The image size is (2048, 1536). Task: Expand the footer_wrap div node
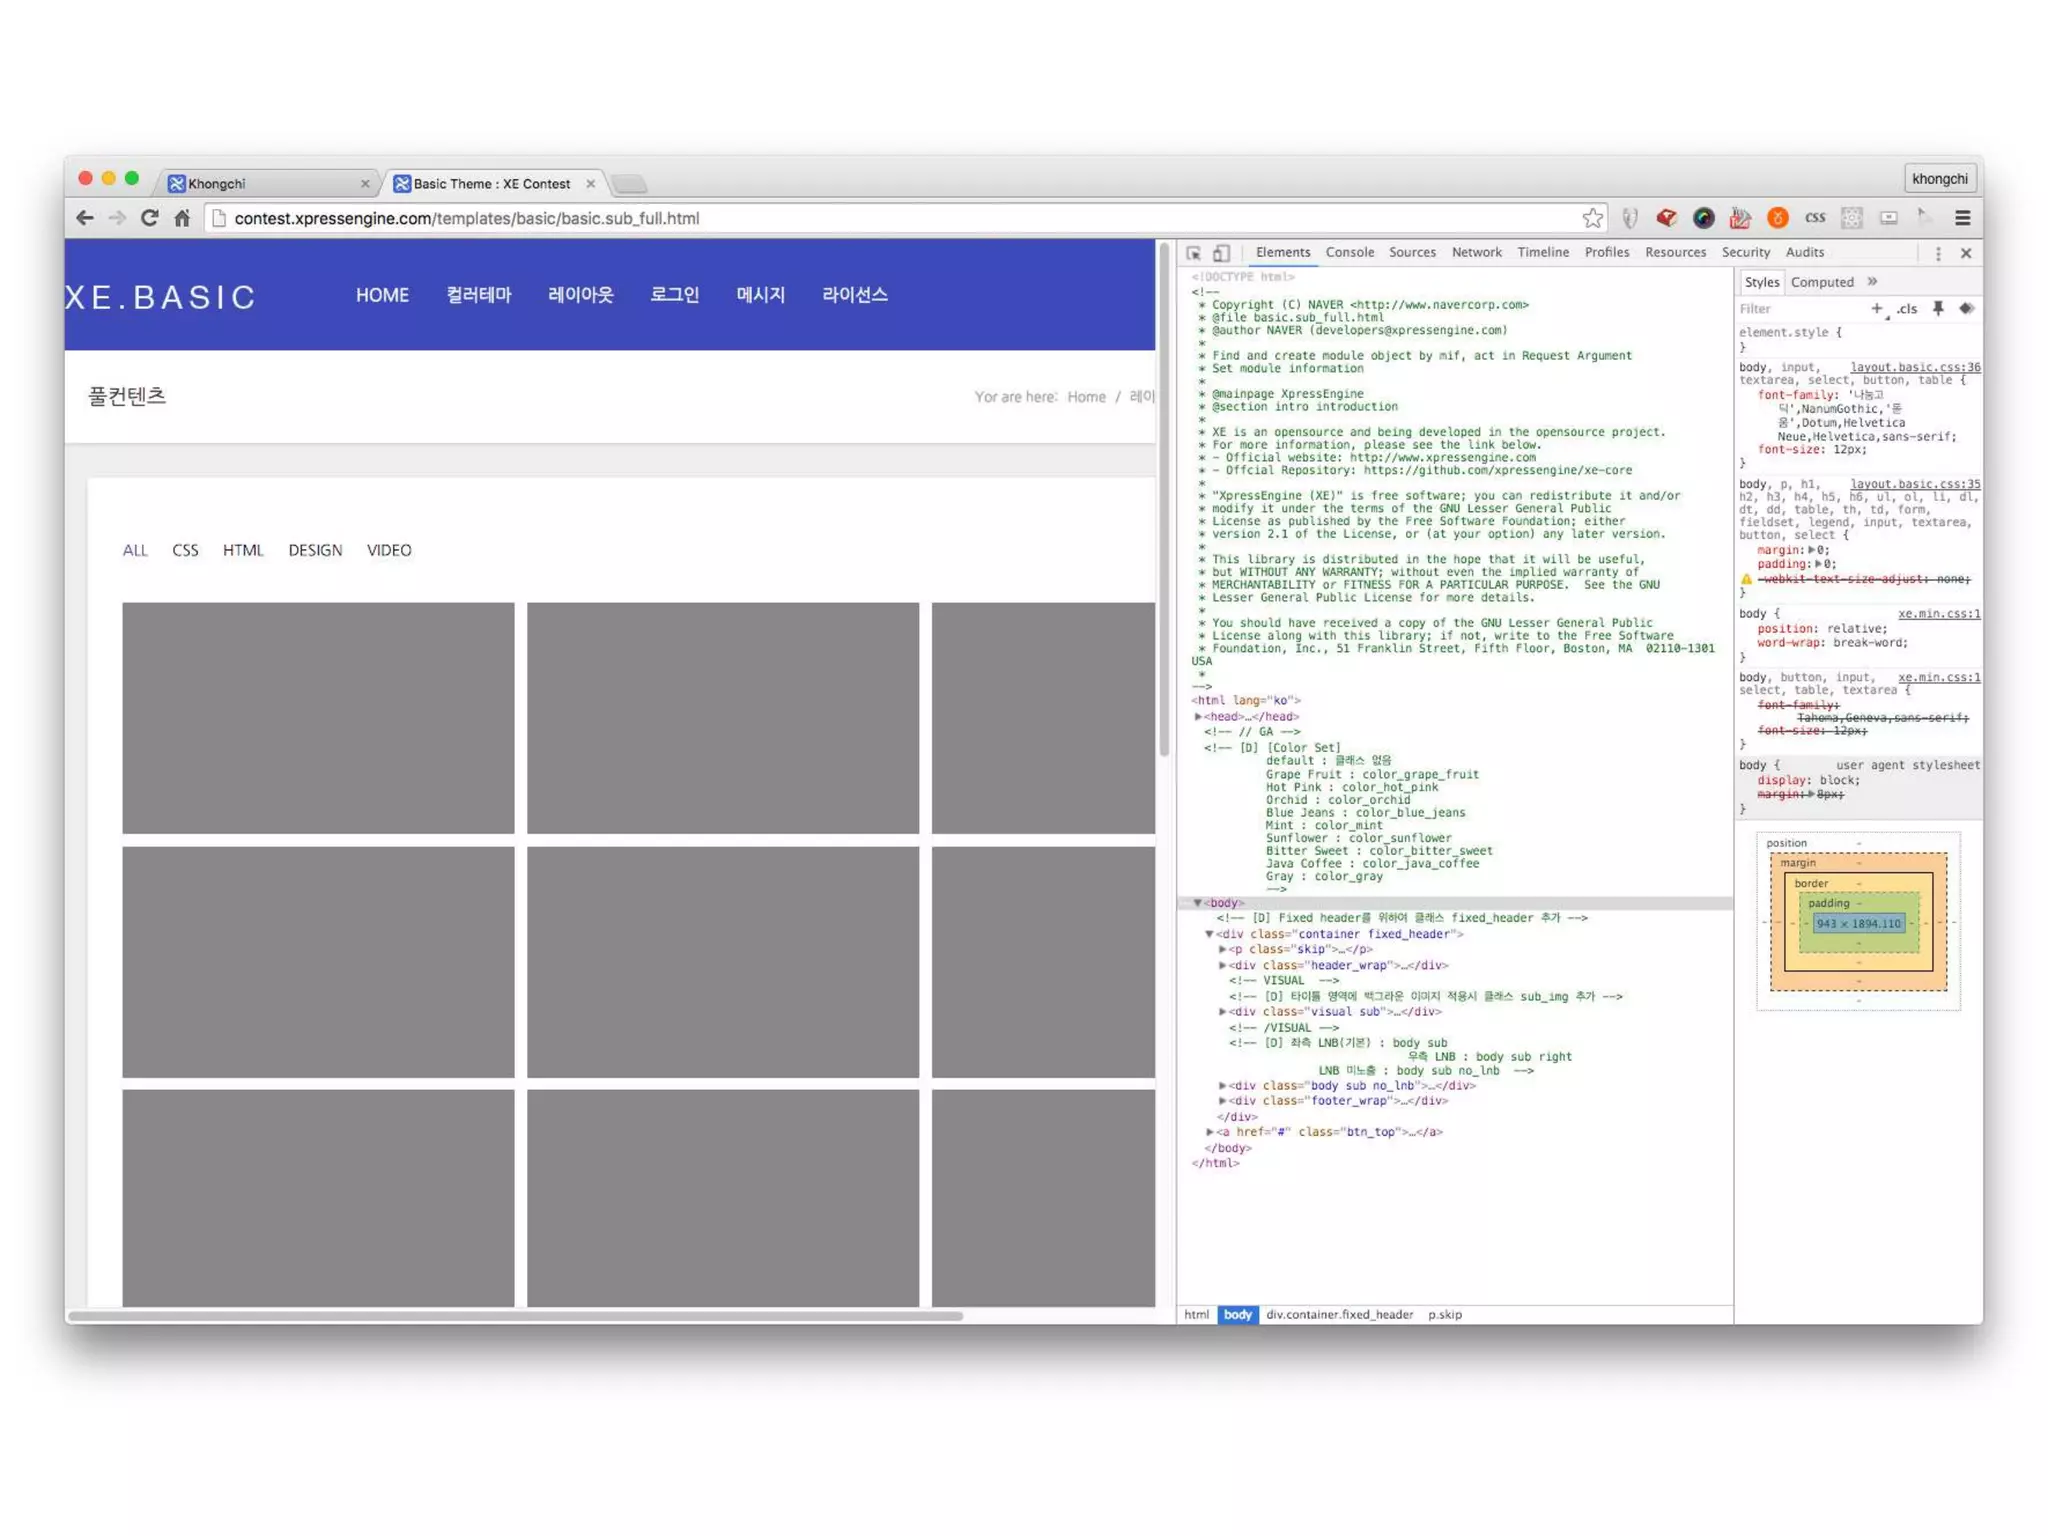(x=1222, y=1100)
